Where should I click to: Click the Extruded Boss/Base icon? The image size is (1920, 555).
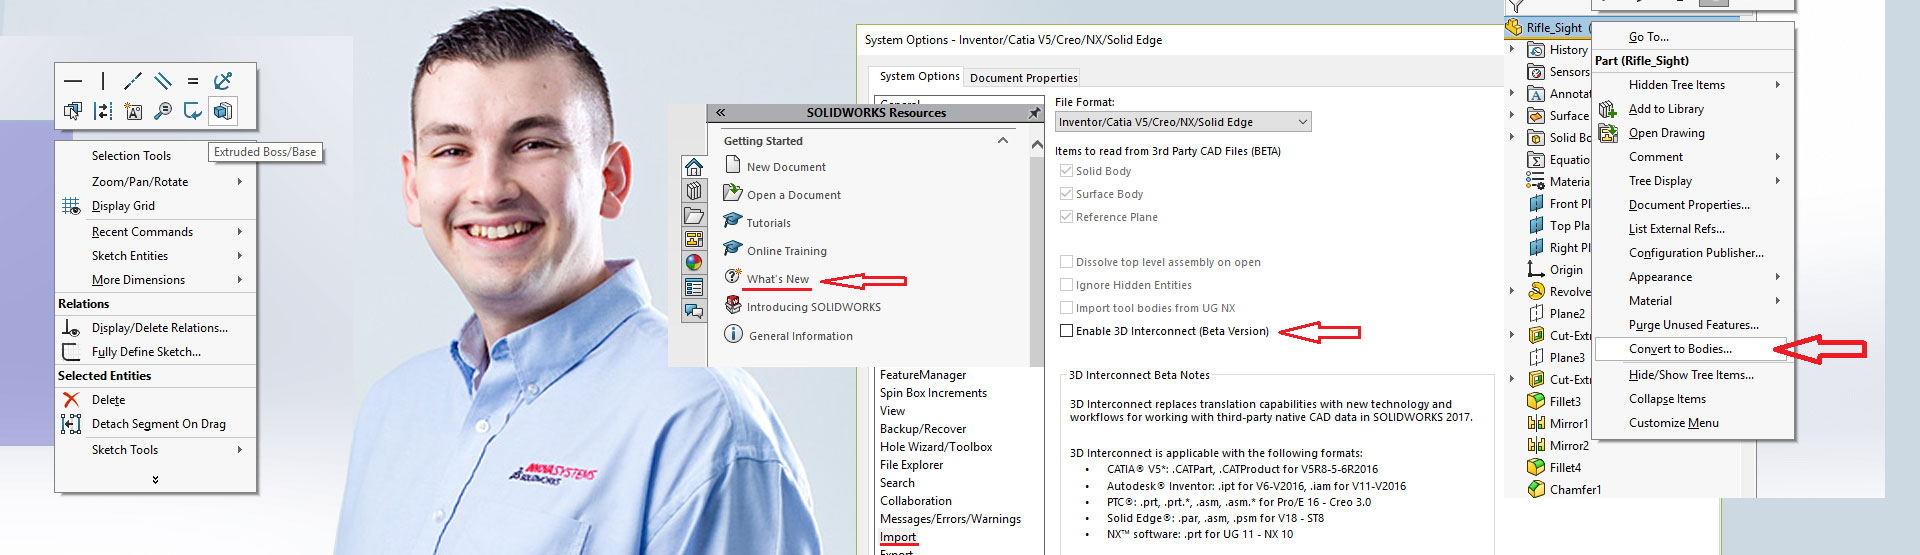click(223, 111)
